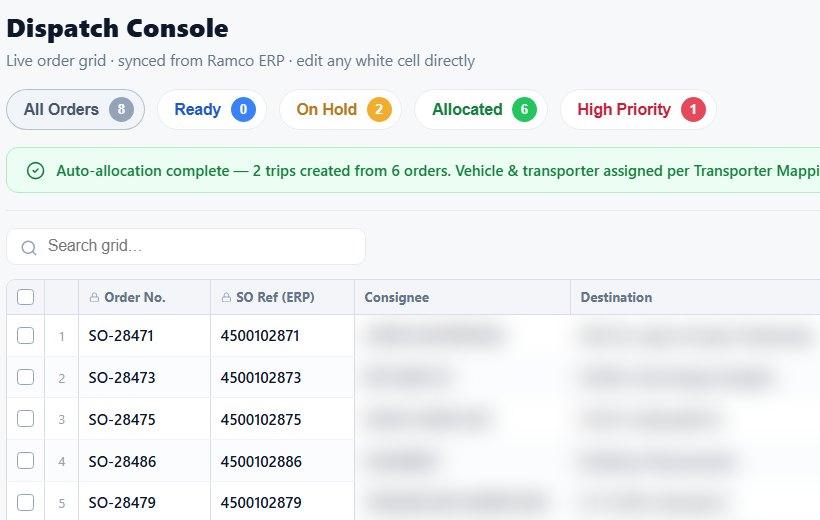820x520 pixels.
Task: Select the SO-28486 order cell
Action: tap(144, 461)
